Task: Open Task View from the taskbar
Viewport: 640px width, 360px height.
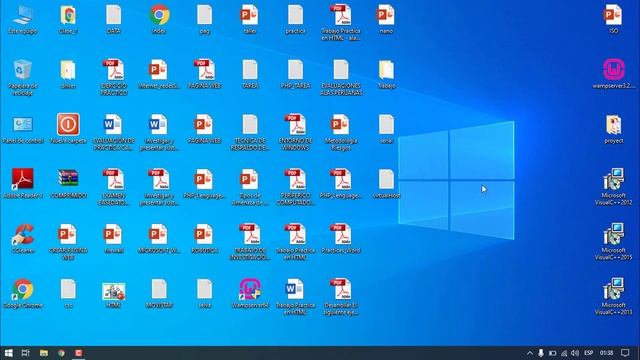Action: coord(25,353)
